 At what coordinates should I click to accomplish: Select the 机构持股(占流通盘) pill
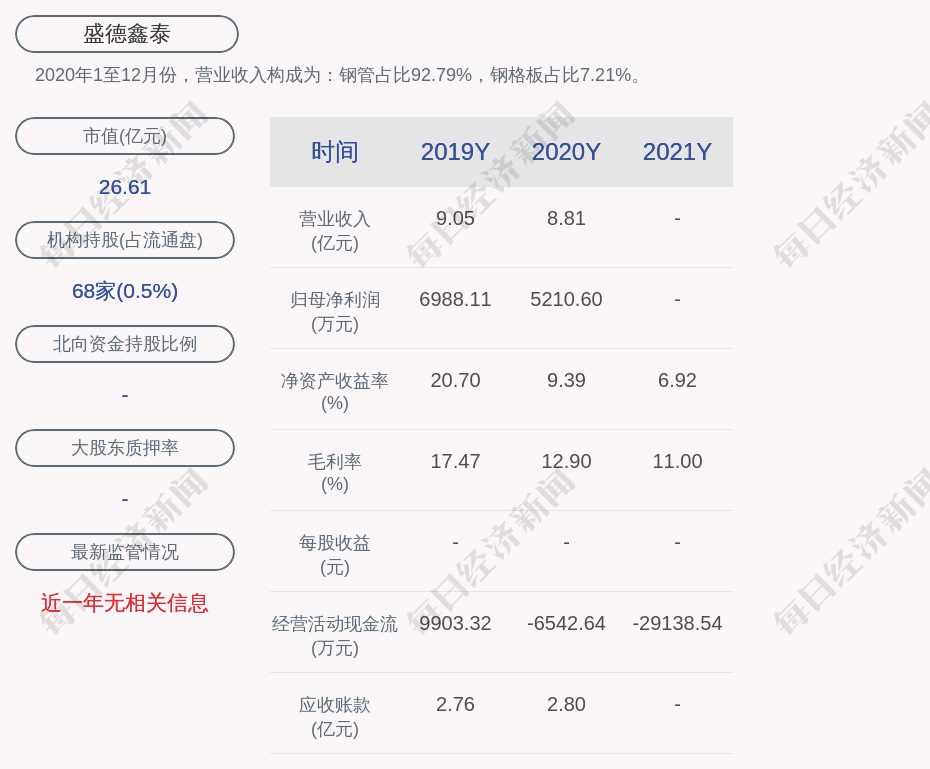click(x=125, y=240)
